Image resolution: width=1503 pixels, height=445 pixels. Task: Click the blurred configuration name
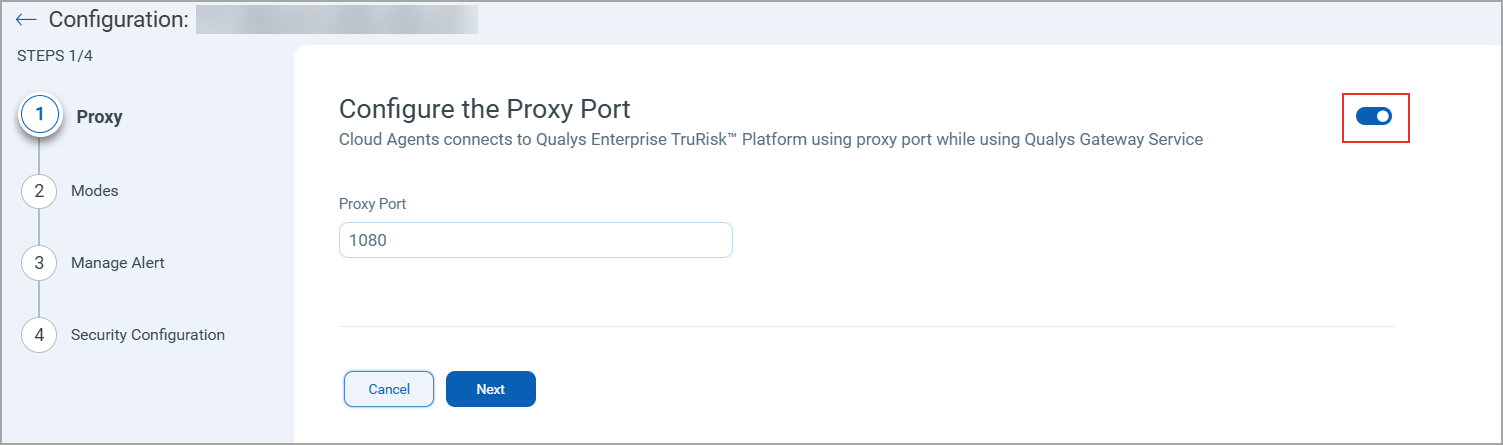[x=337, y=19]
